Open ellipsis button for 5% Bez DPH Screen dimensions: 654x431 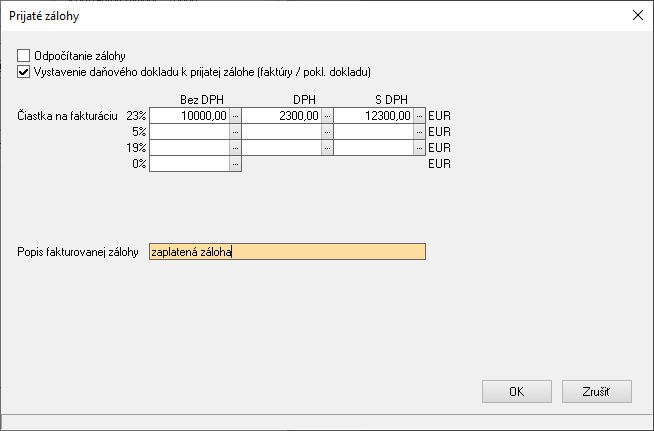236,132
